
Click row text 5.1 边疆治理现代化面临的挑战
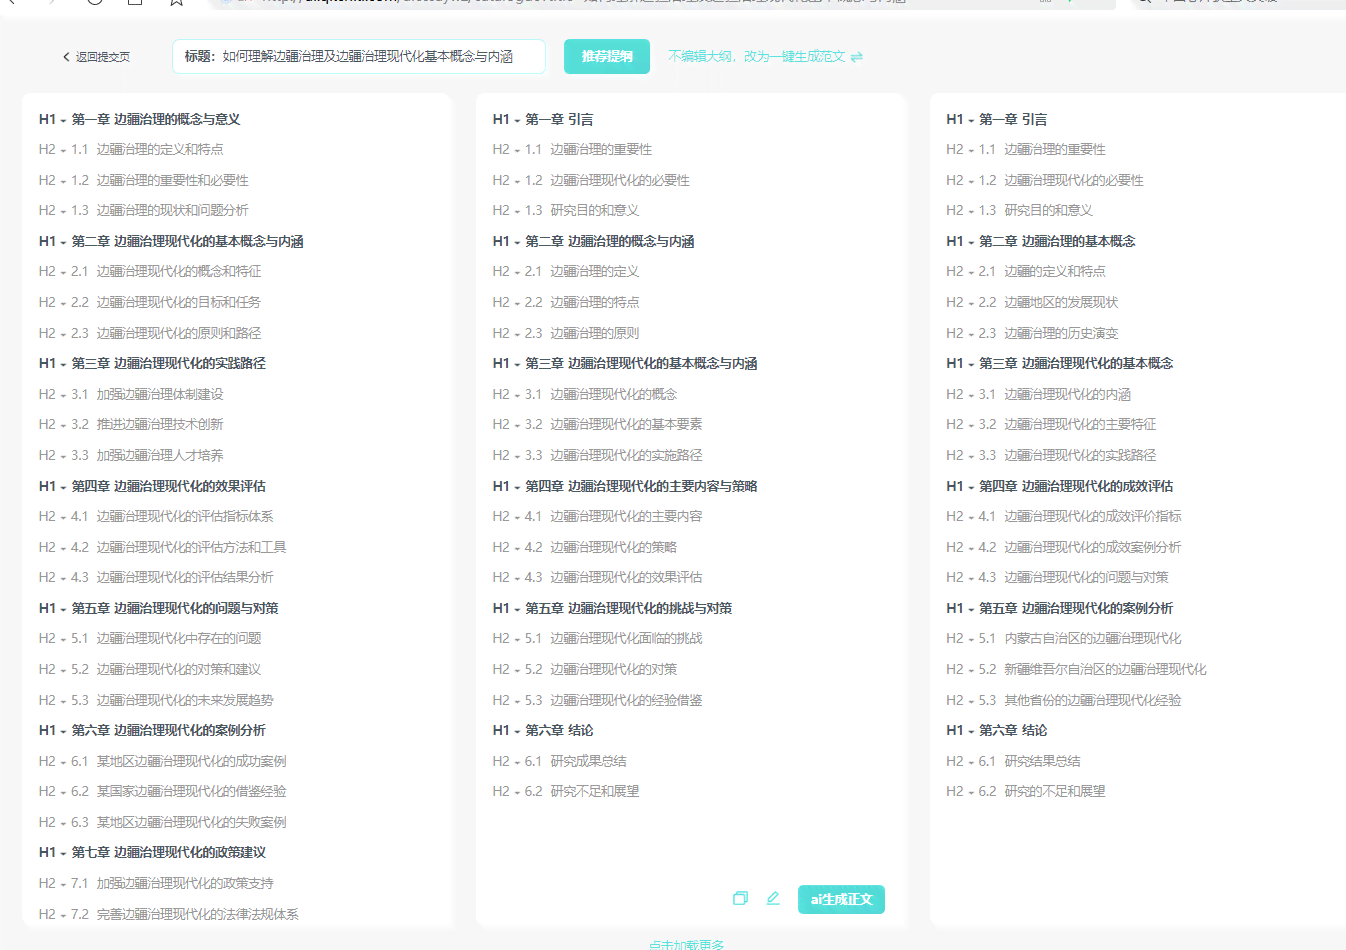pos(614,639)
